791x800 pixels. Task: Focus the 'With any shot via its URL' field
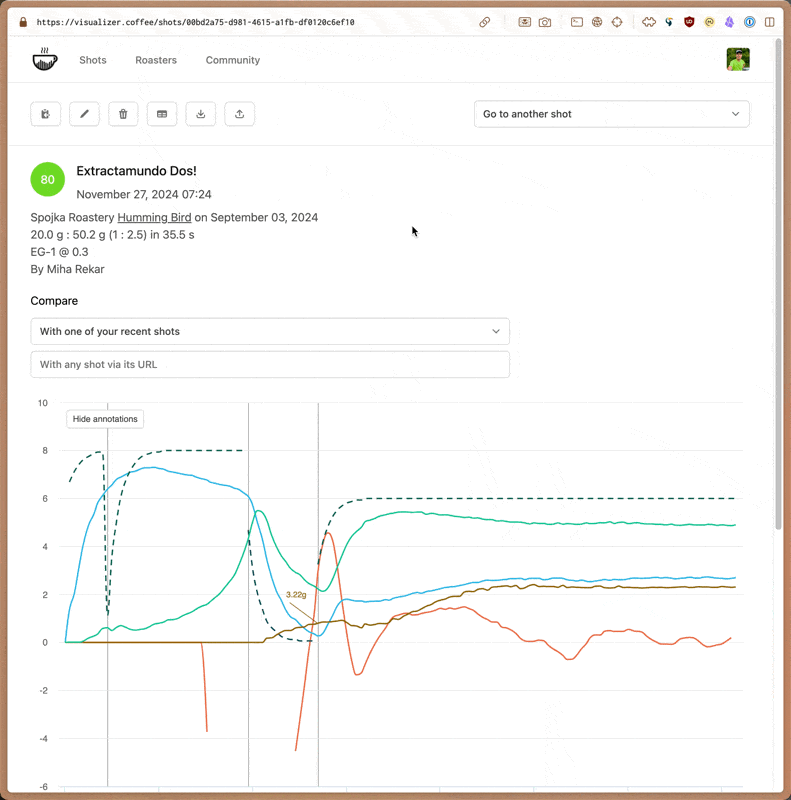point(270,365)
